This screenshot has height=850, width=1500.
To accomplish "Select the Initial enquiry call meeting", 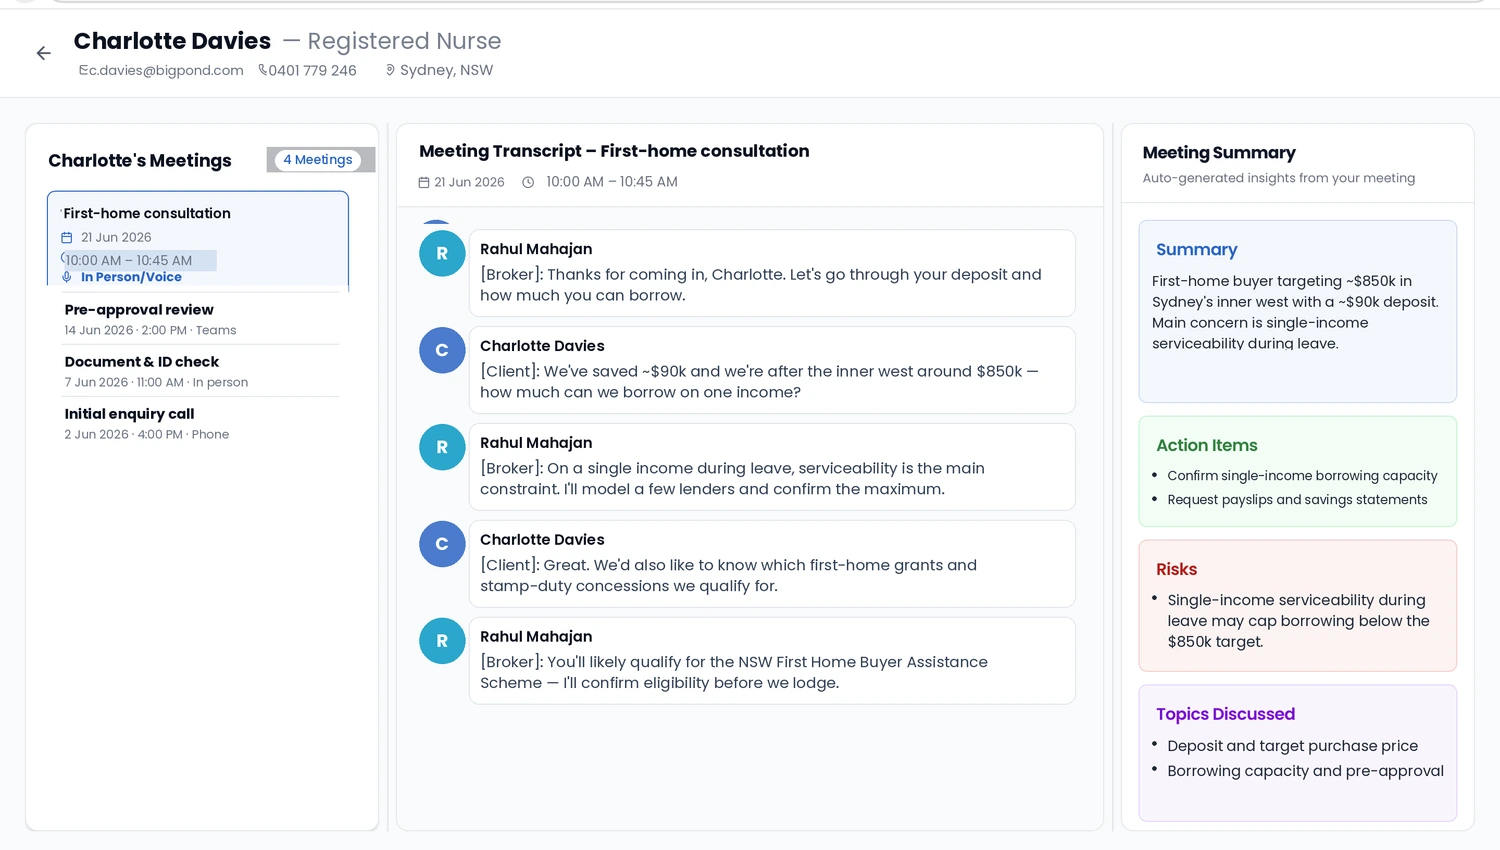I will (198, 423).
